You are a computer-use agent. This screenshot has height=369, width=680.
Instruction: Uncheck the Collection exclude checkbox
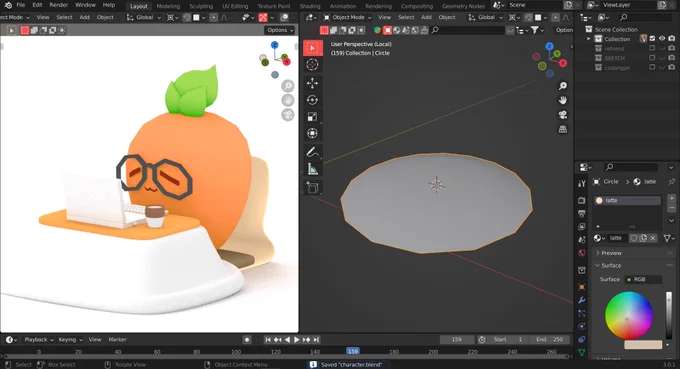(652, 39)
